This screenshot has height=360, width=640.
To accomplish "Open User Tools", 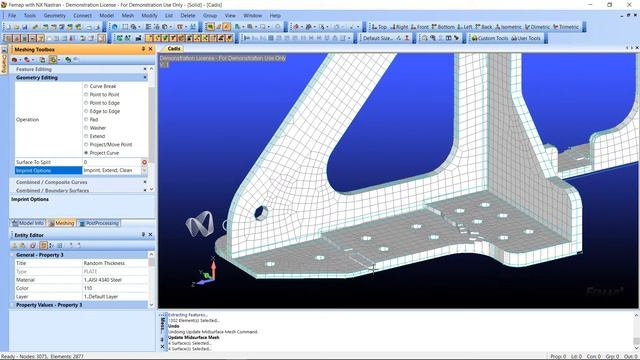I will click(x=525, y=38).
